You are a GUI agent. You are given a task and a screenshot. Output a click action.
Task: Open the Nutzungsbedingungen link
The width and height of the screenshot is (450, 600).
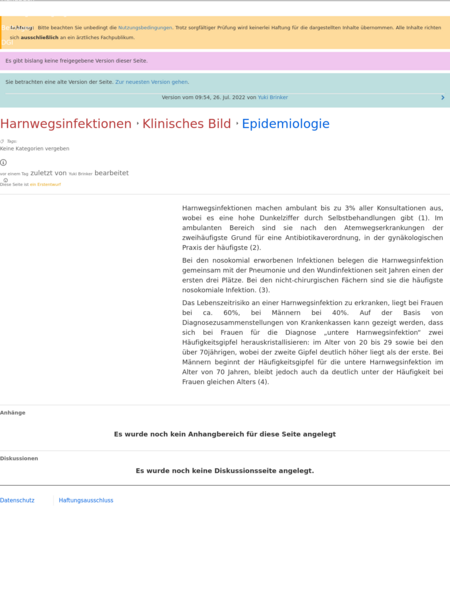click(x=145, y=28)
